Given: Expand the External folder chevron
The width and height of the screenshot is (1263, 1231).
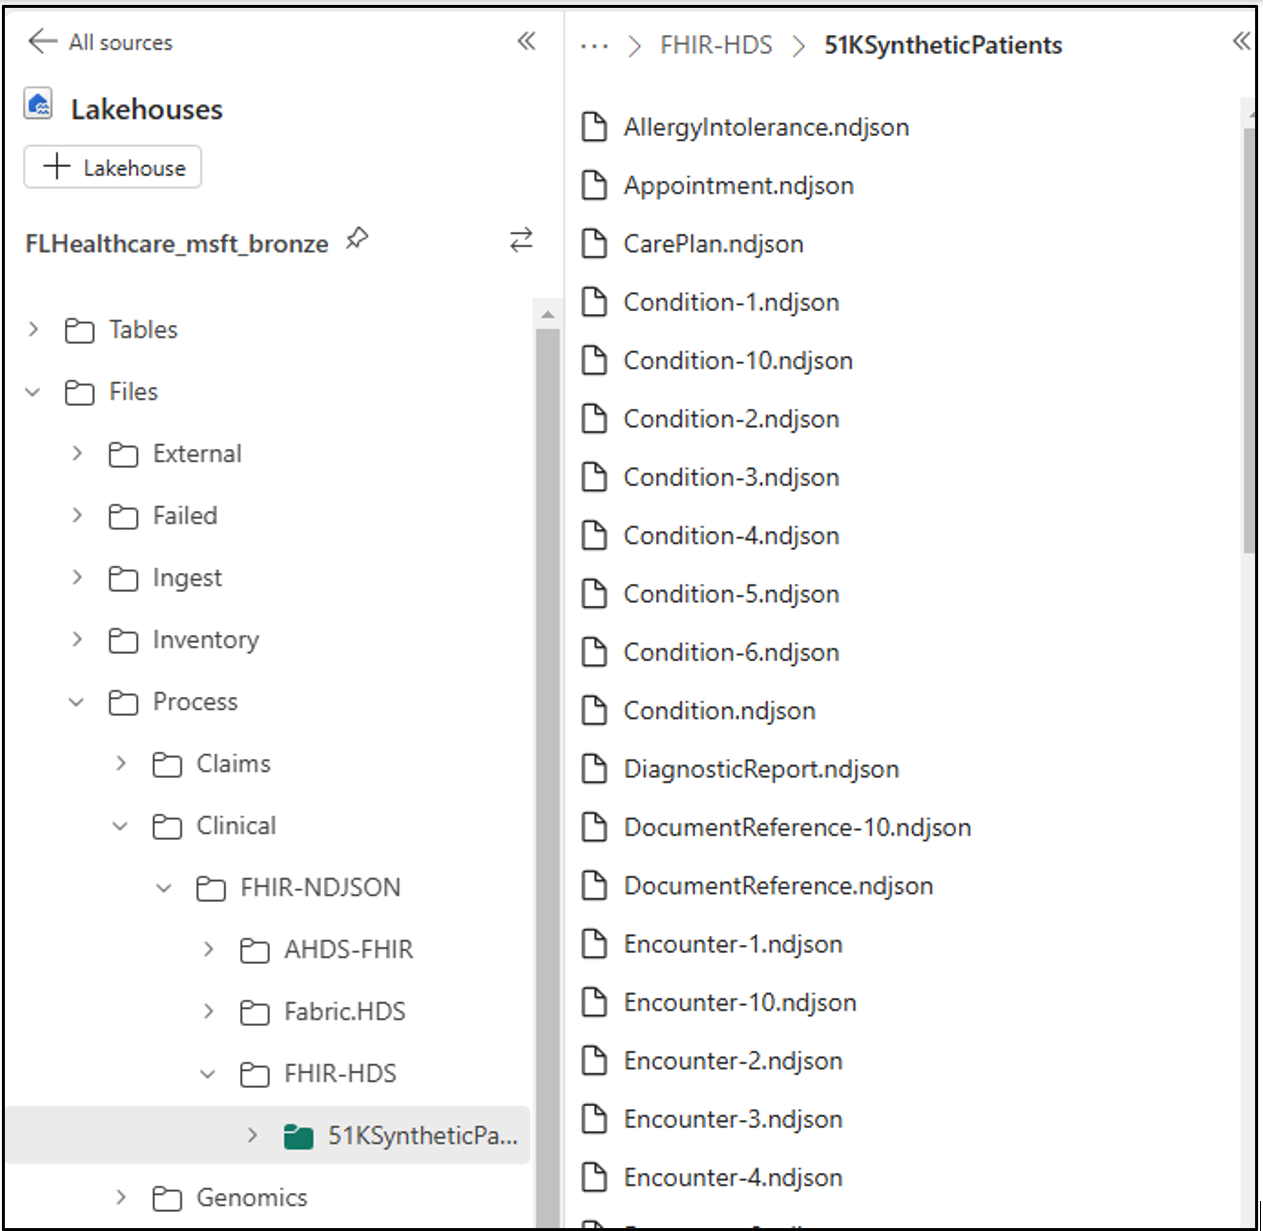Looking at the screenshot, I should point(77,453).
